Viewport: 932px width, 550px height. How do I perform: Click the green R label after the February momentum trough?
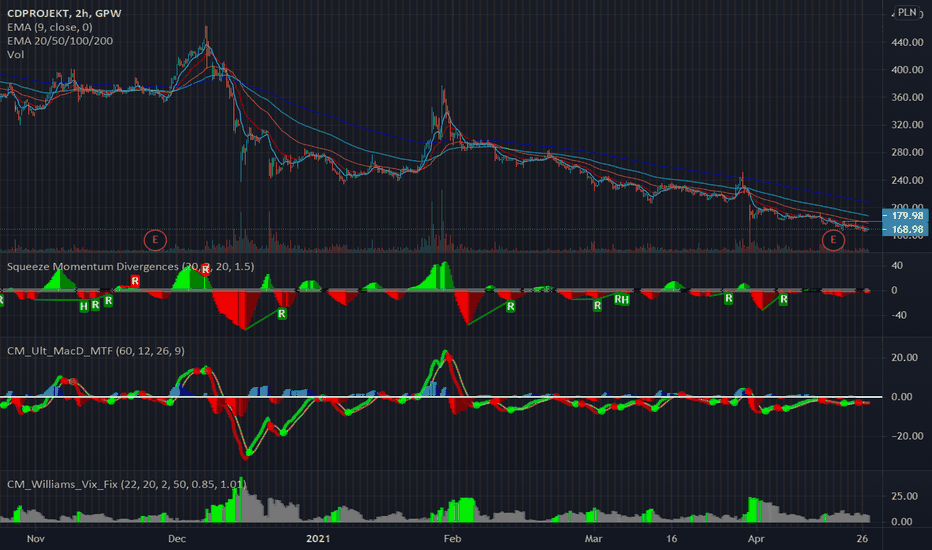coord(511,307)
